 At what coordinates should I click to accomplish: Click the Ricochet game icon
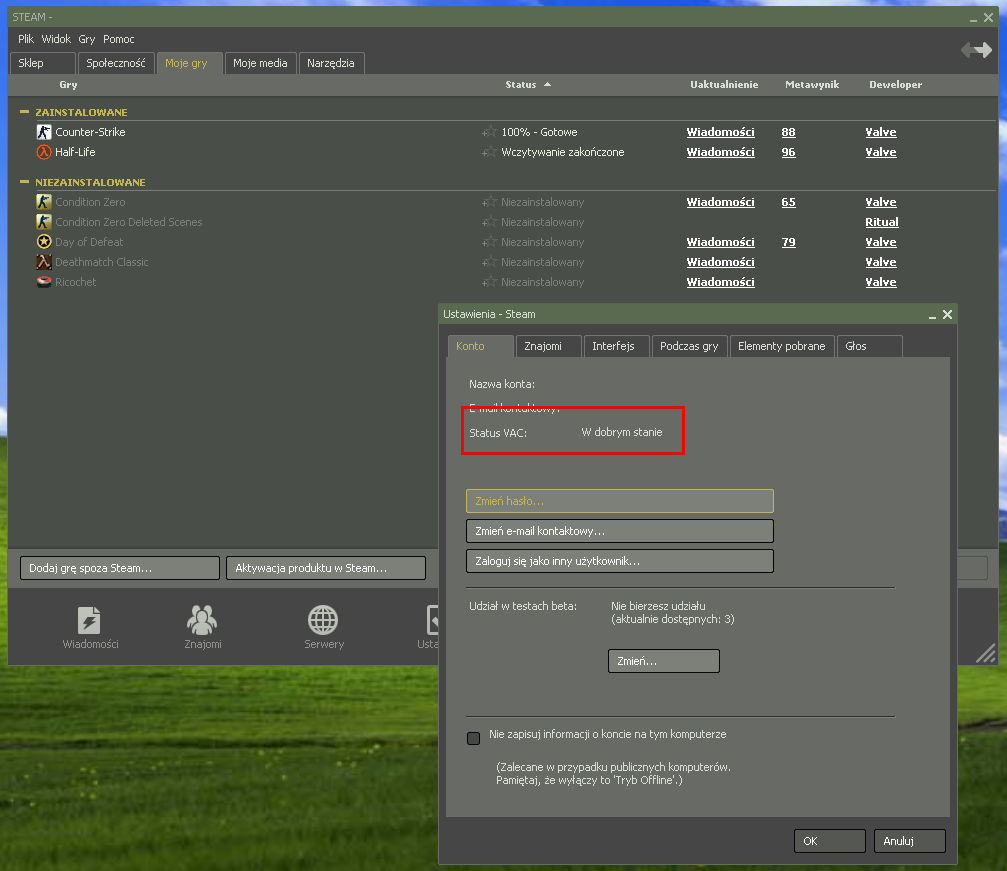[44, 282]
